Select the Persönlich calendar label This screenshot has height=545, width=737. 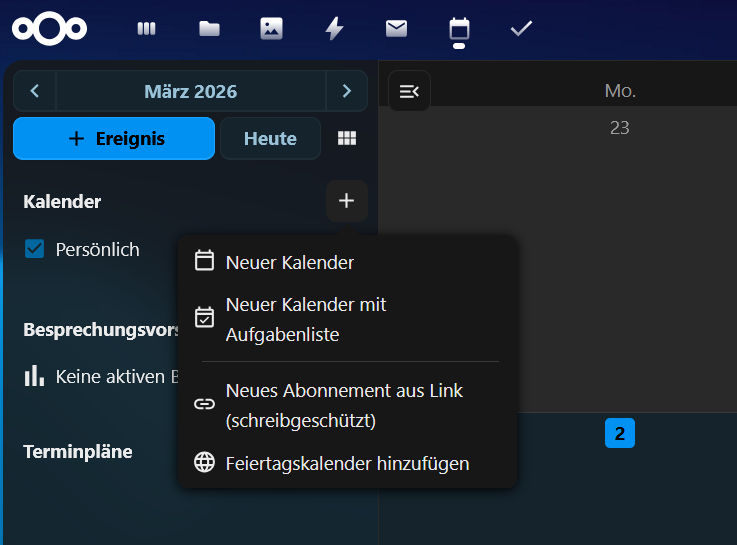[x=97, y=249]
